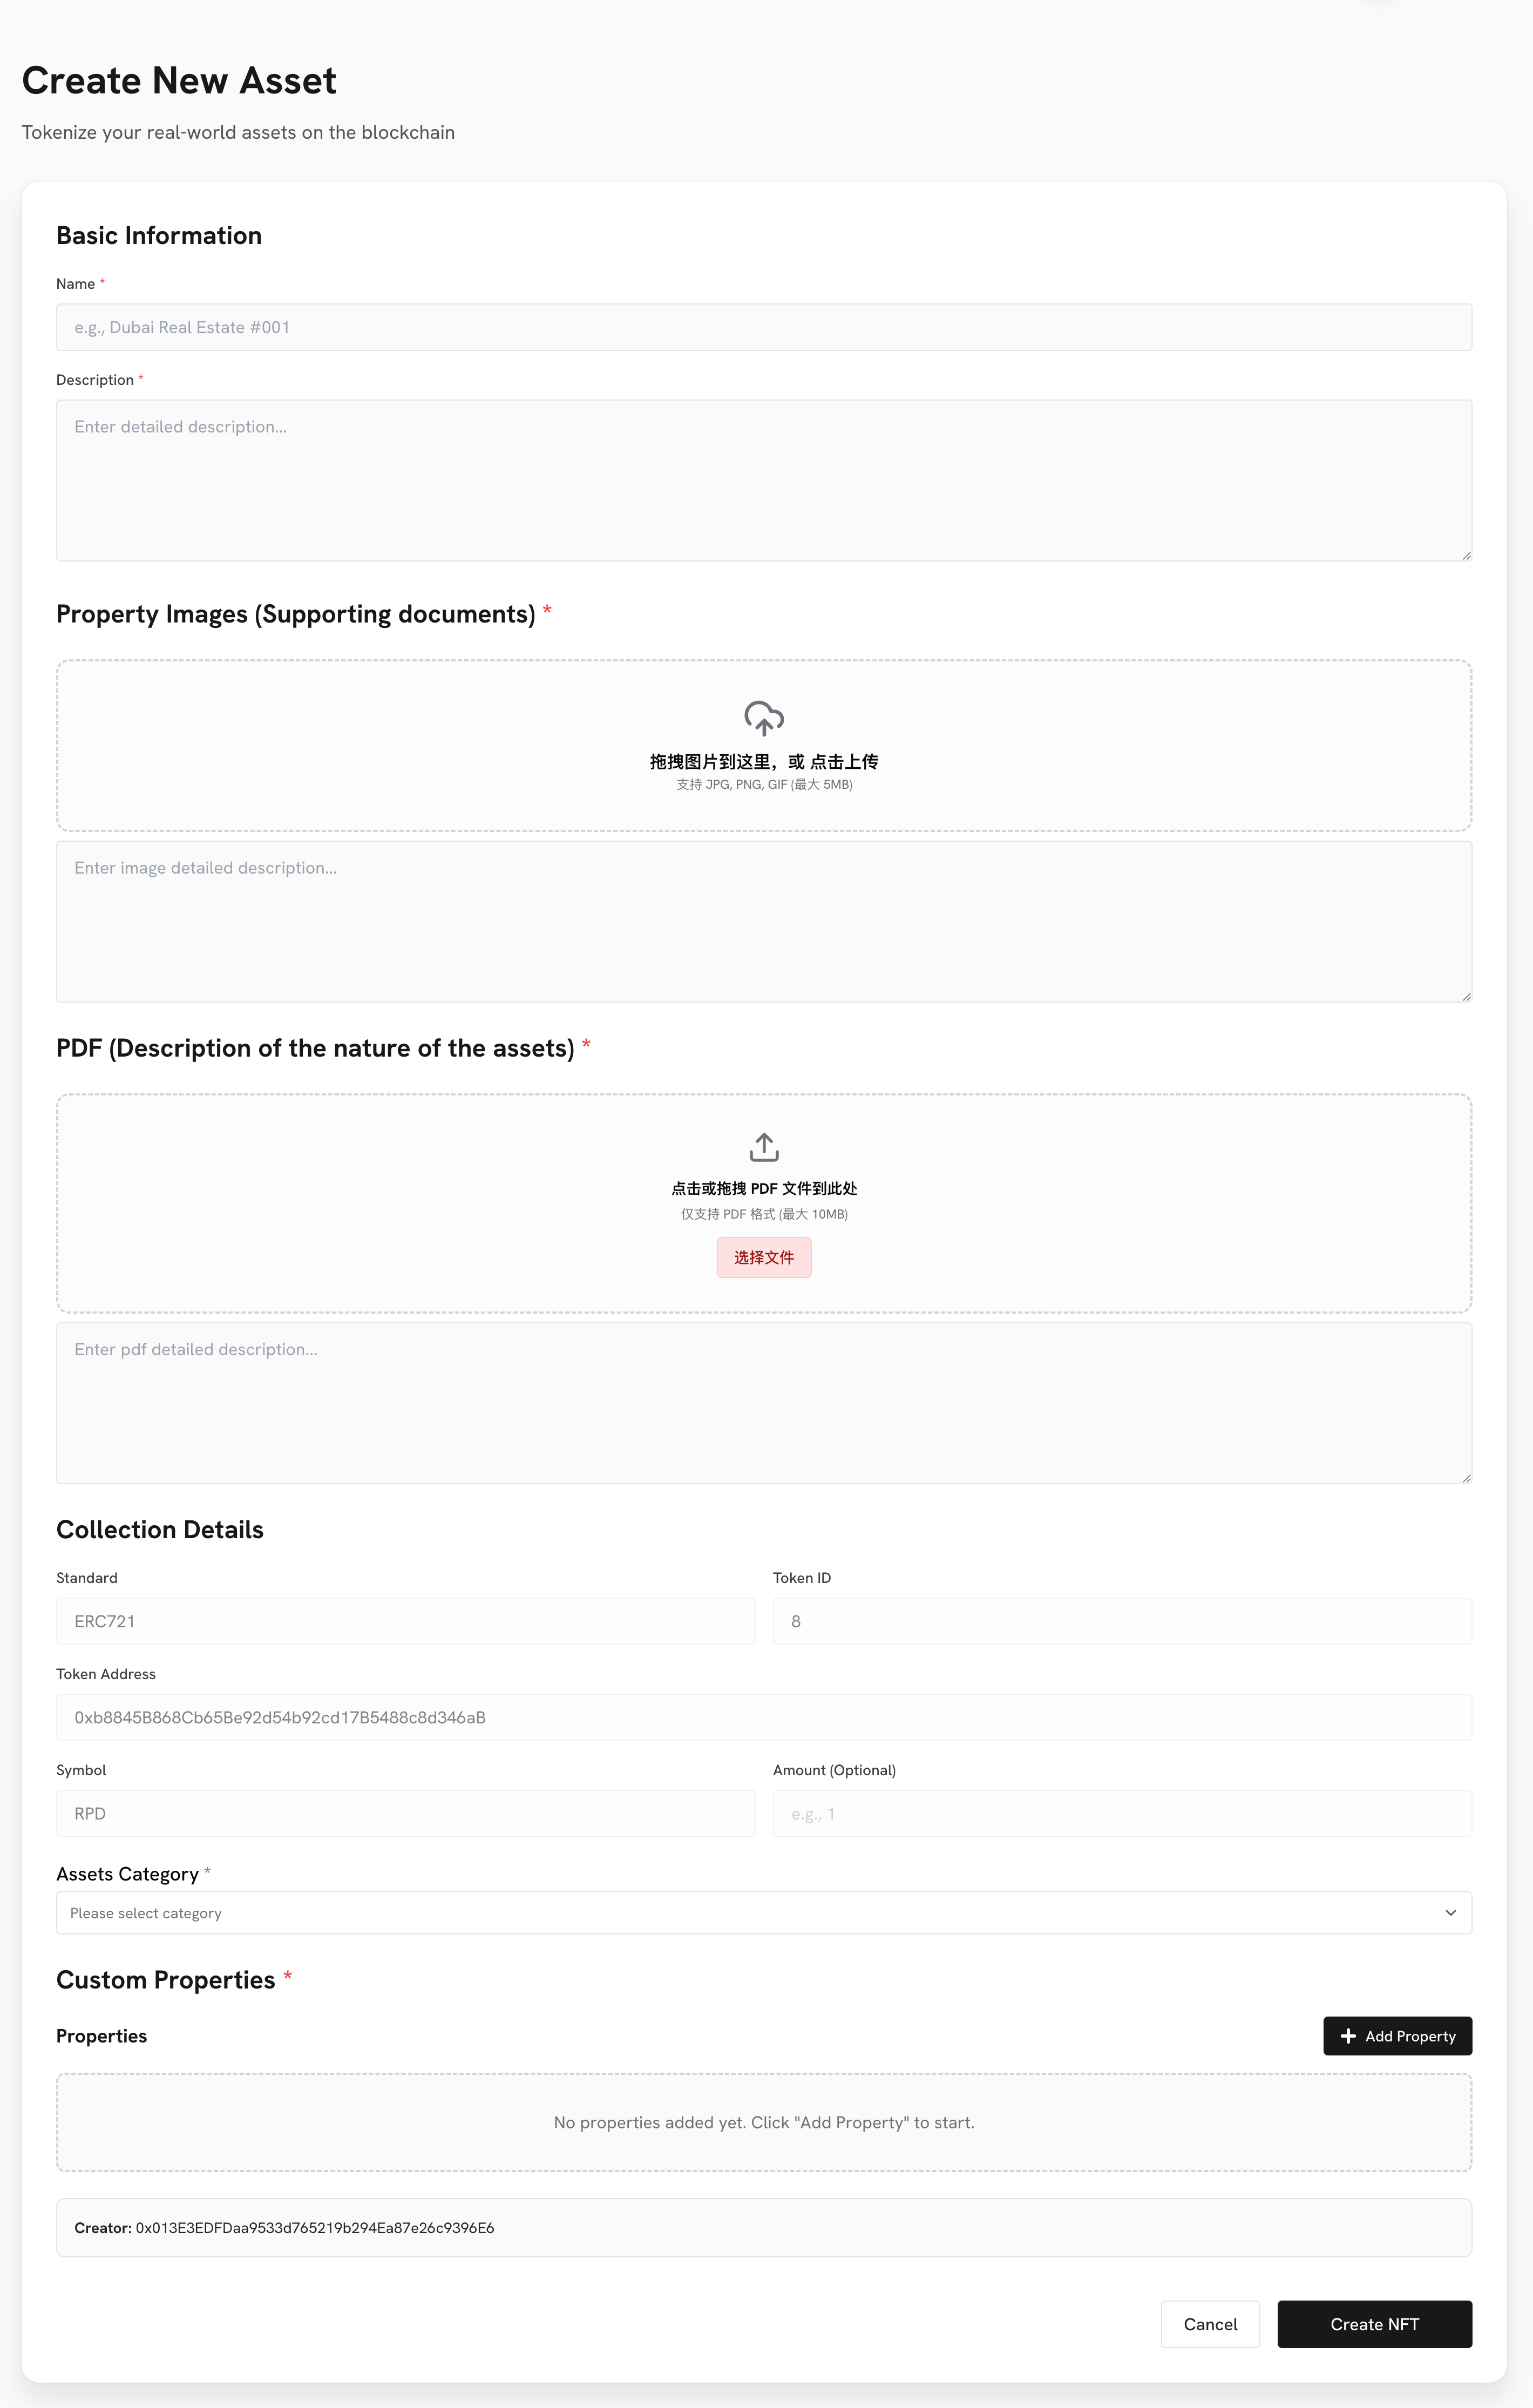
Task: Click the cloud upload icon for images
Action: pos(764,718)
